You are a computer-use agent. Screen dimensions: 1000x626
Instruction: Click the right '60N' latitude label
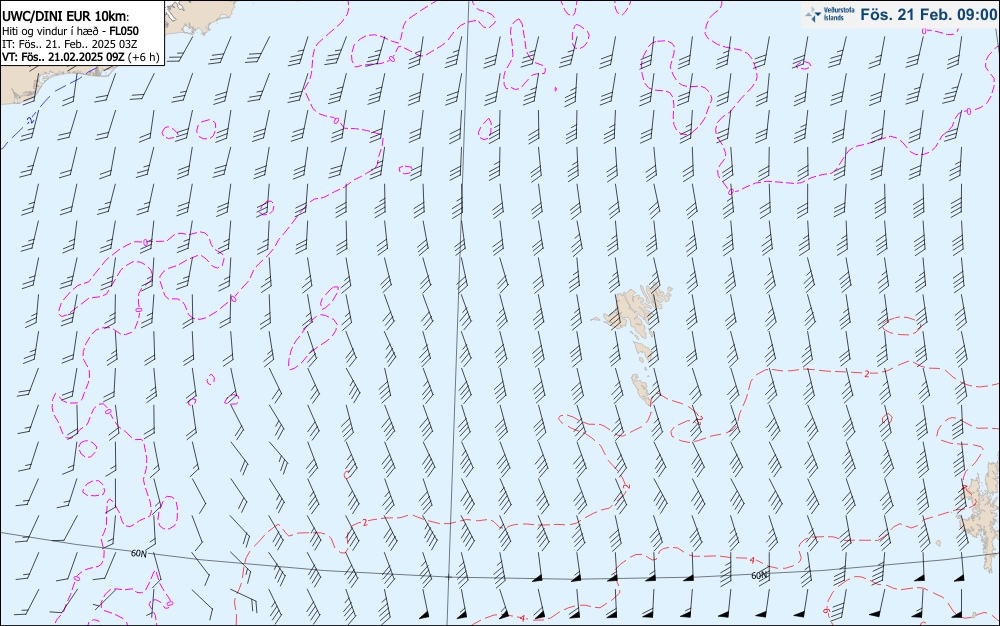(x=759, y=576)
